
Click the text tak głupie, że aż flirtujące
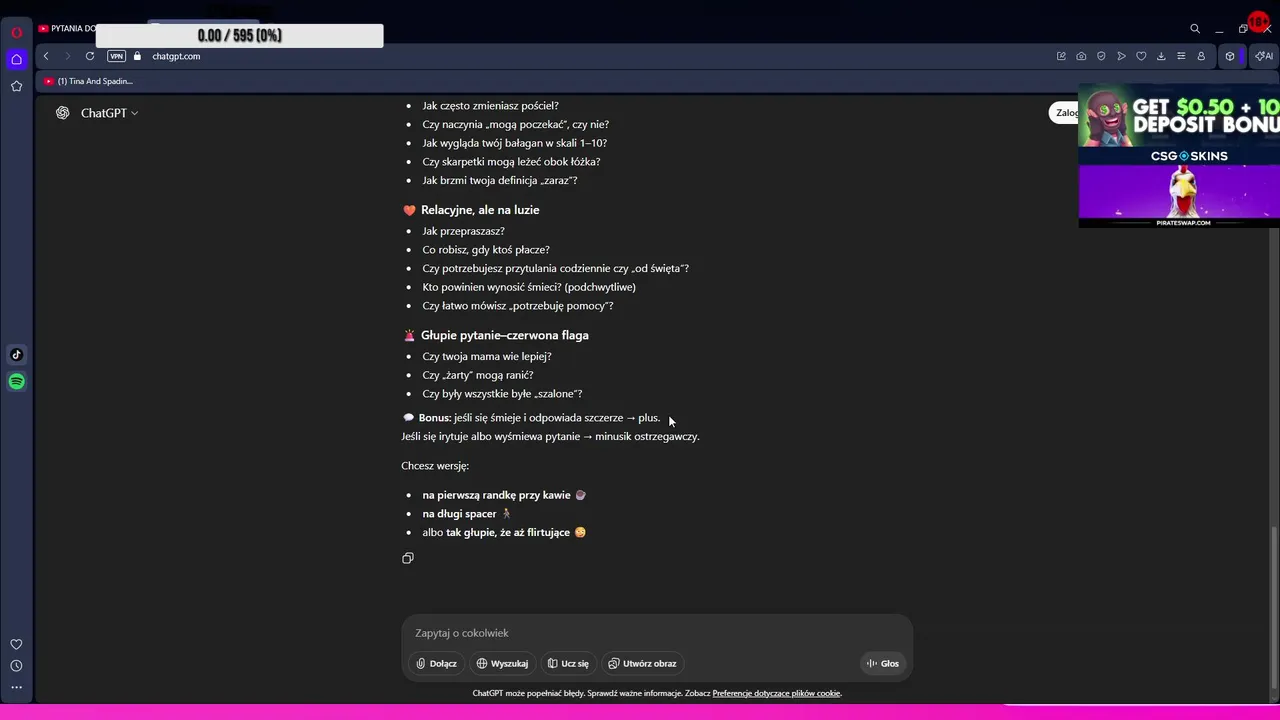pos(508,532)
